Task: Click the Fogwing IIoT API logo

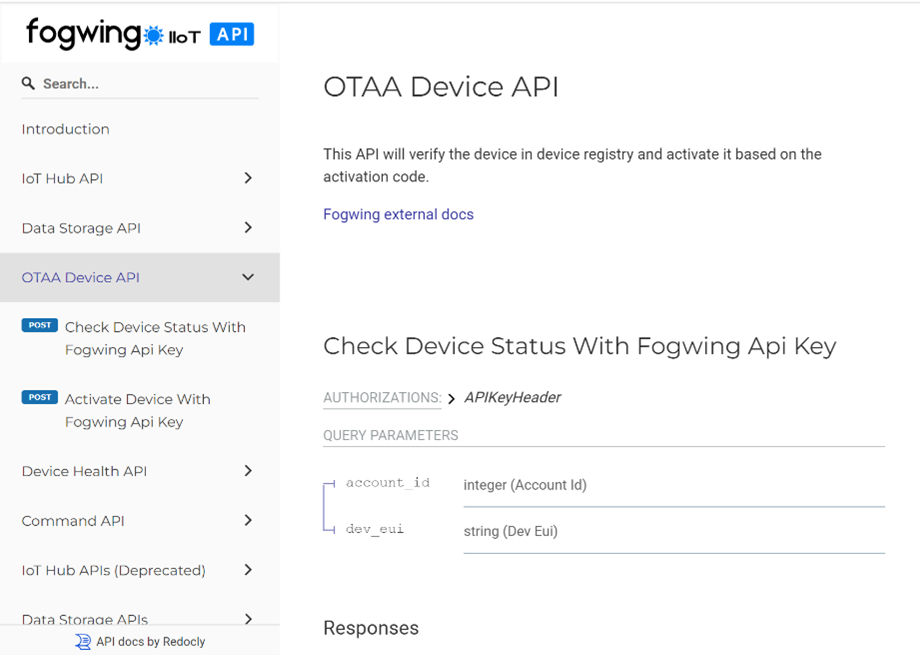Action: [140, 33]
